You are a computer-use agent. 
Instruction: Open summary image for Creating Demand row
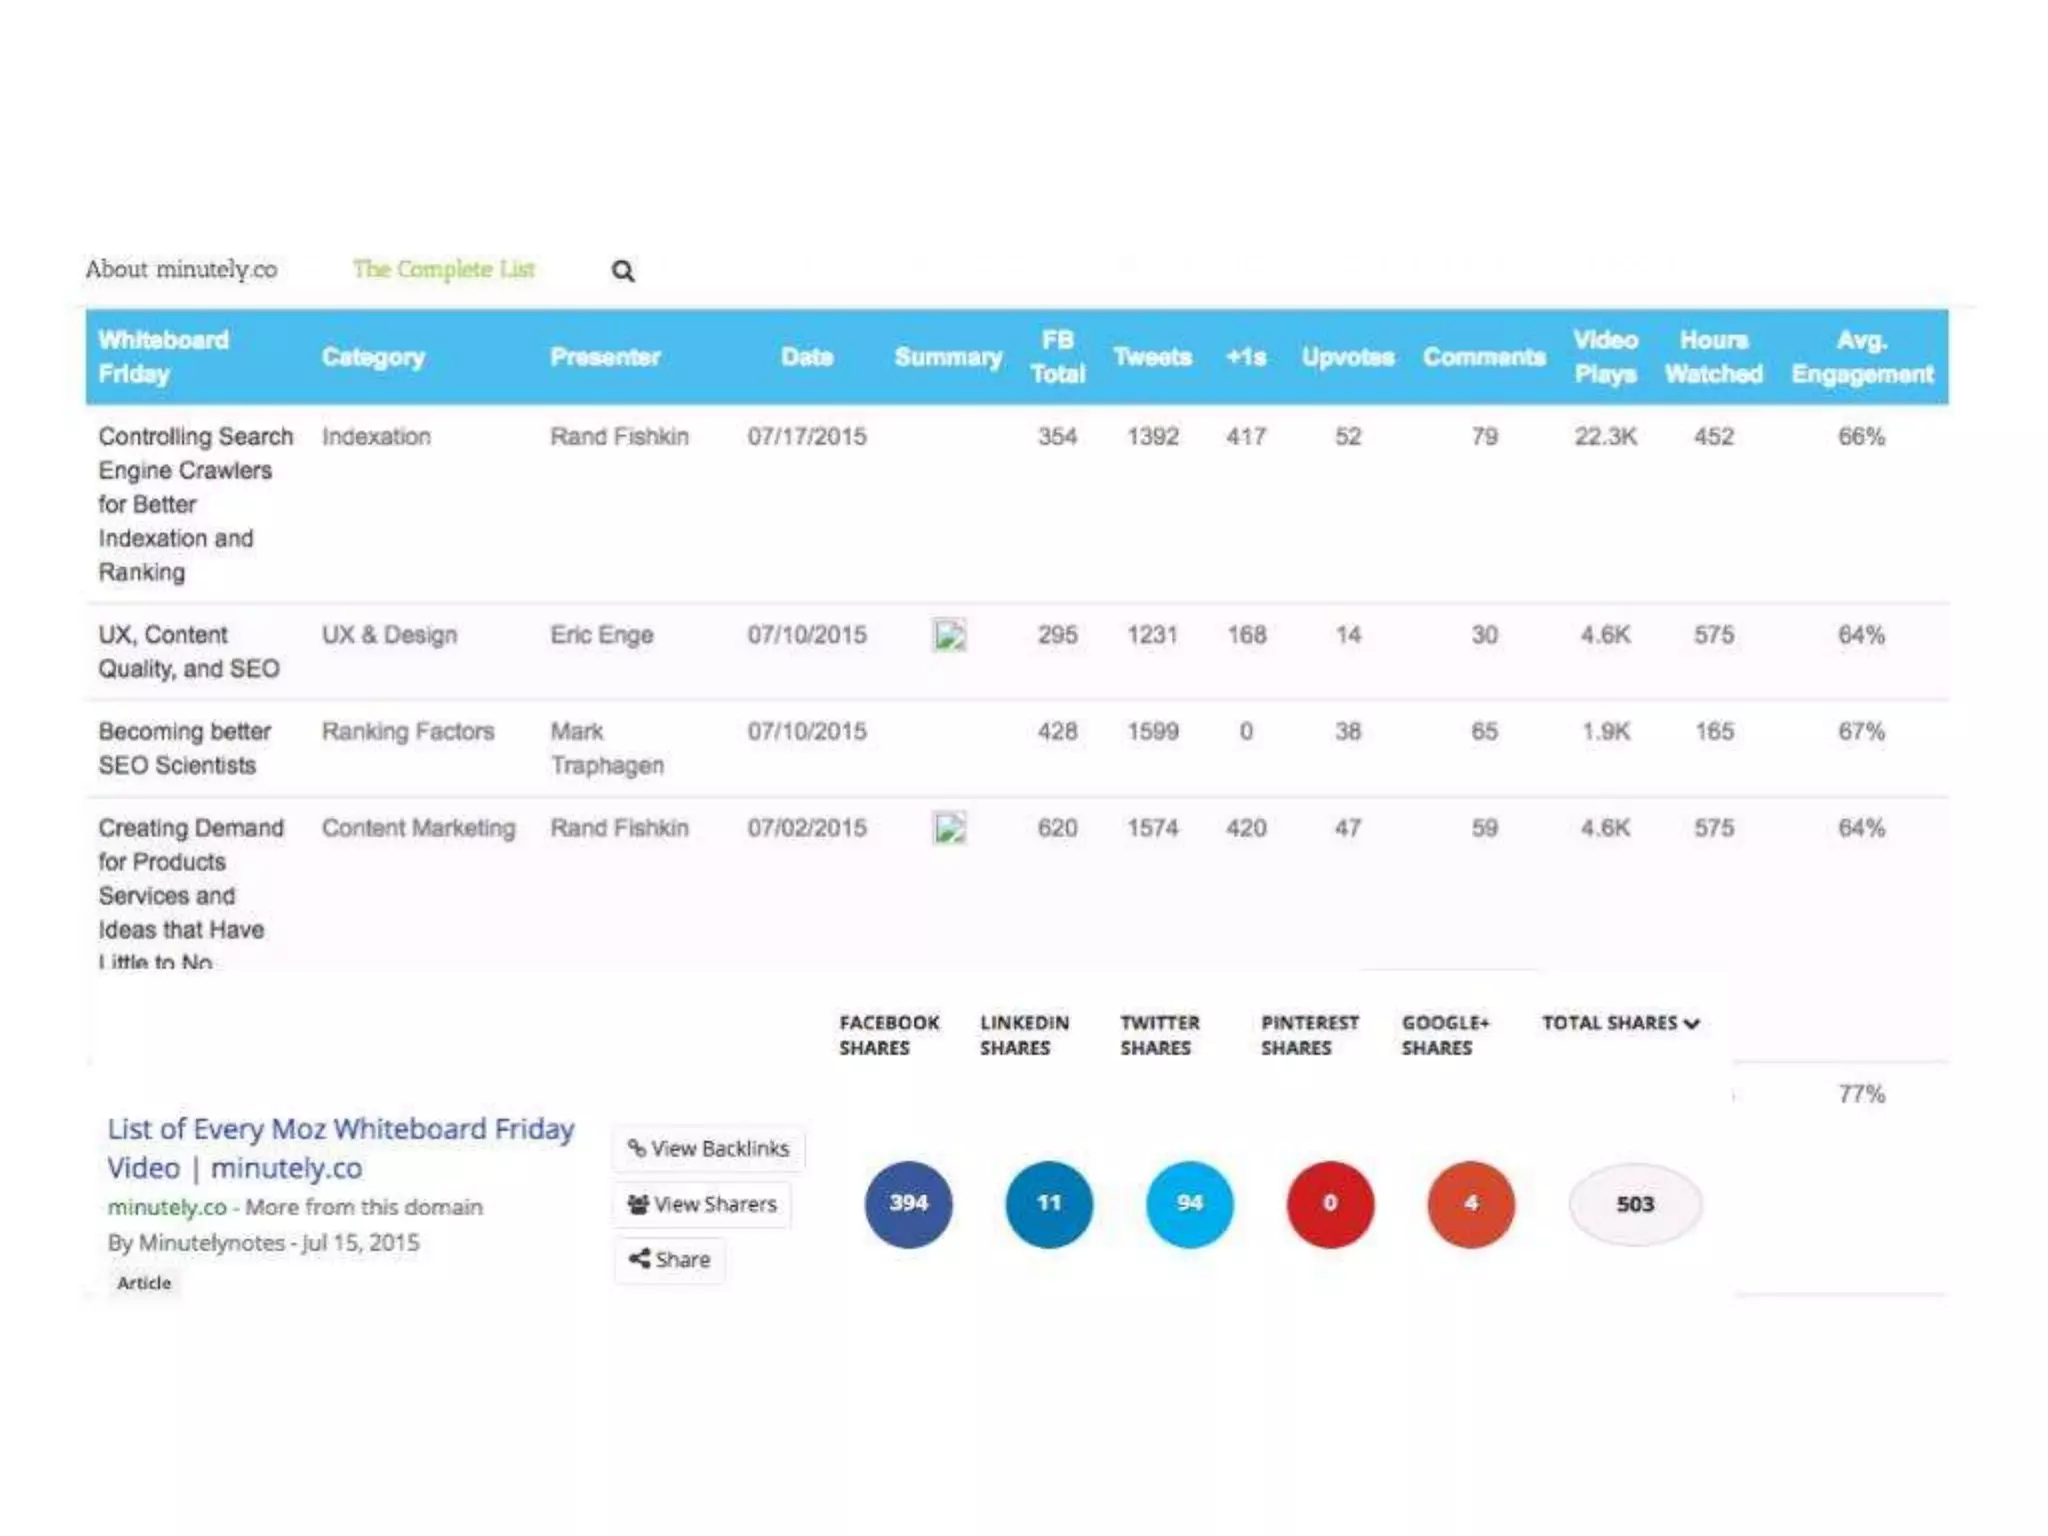tap(949, 828)
